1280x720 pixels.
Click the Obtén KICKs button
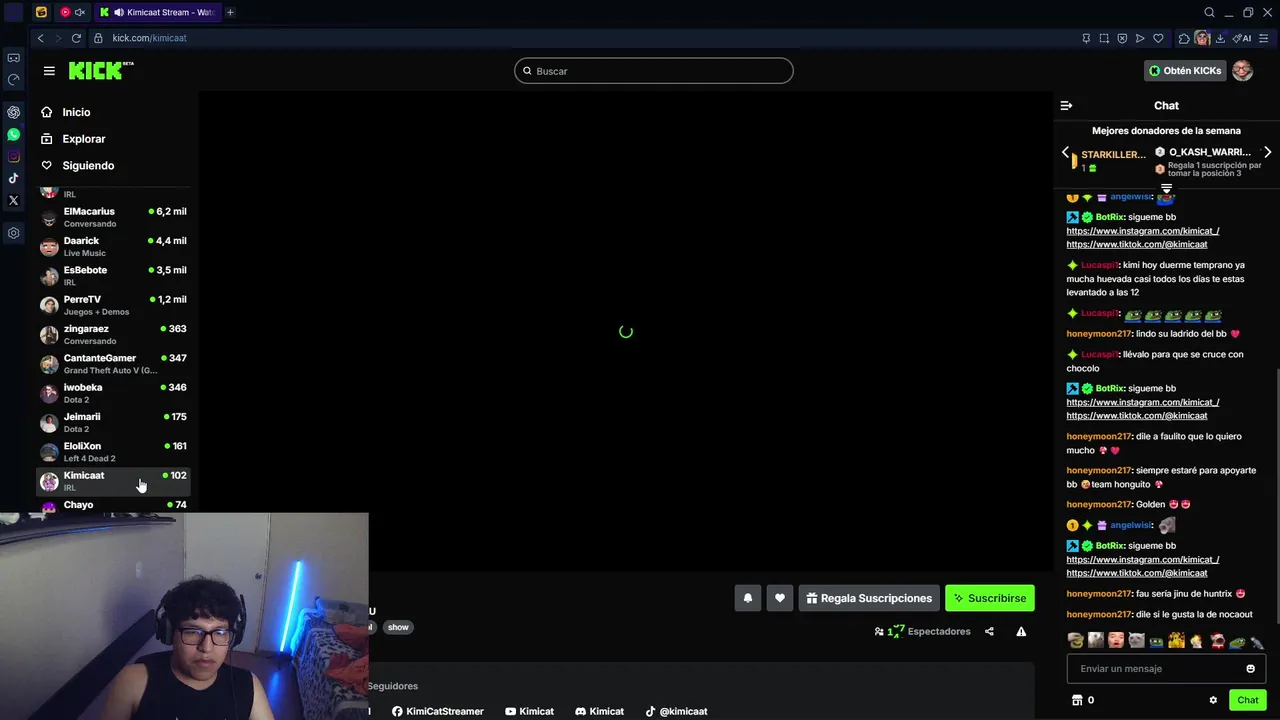[x=1185, y=71]
